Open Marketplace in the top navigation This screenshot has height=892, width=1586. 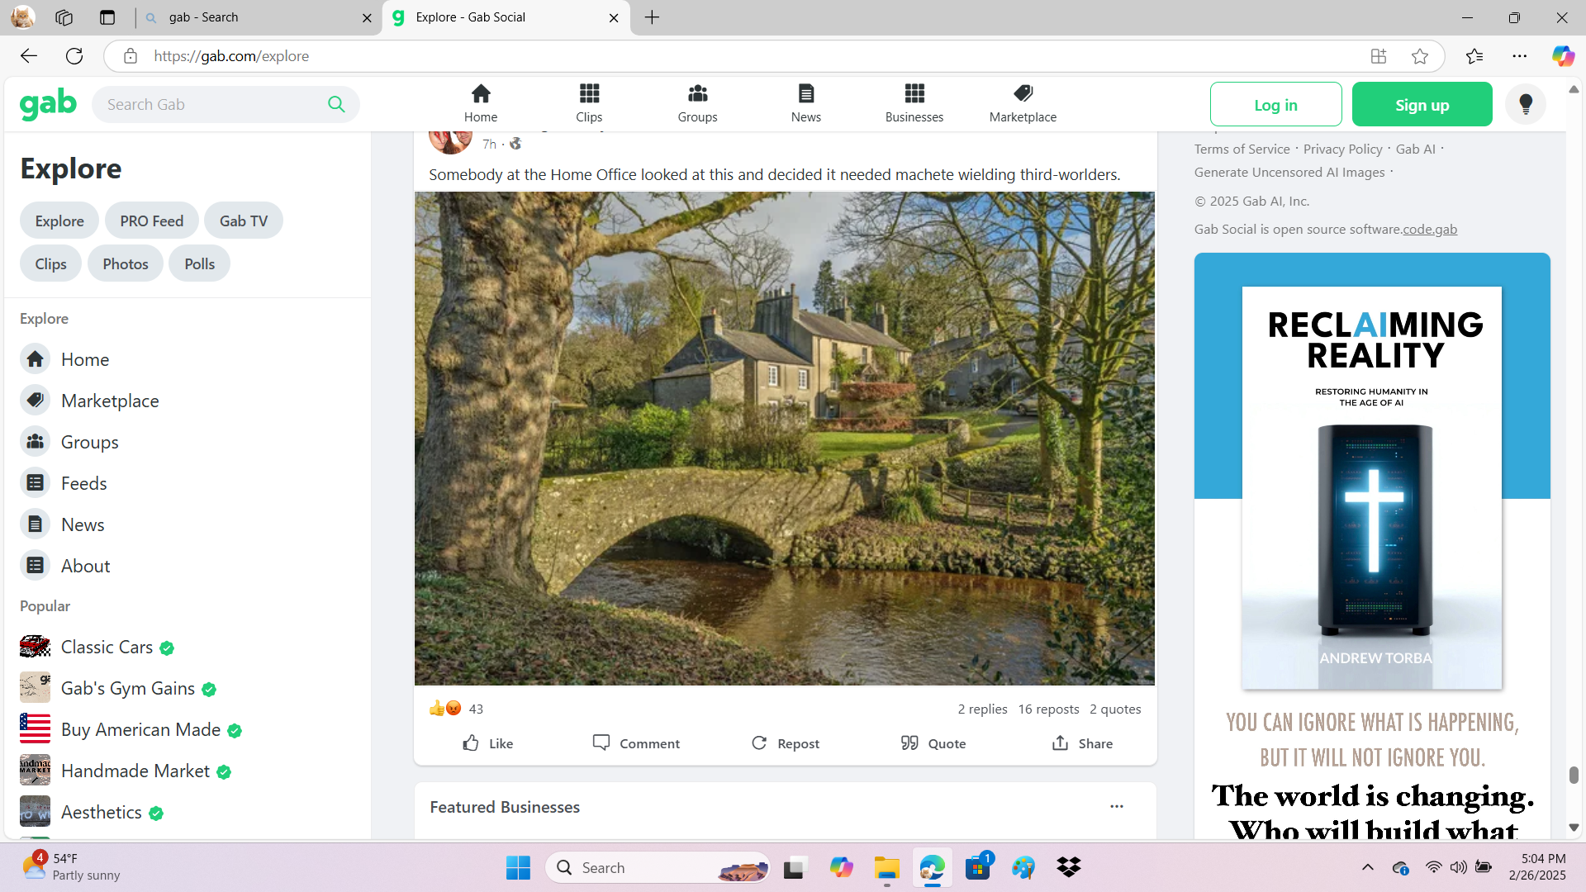[1023, 104]
